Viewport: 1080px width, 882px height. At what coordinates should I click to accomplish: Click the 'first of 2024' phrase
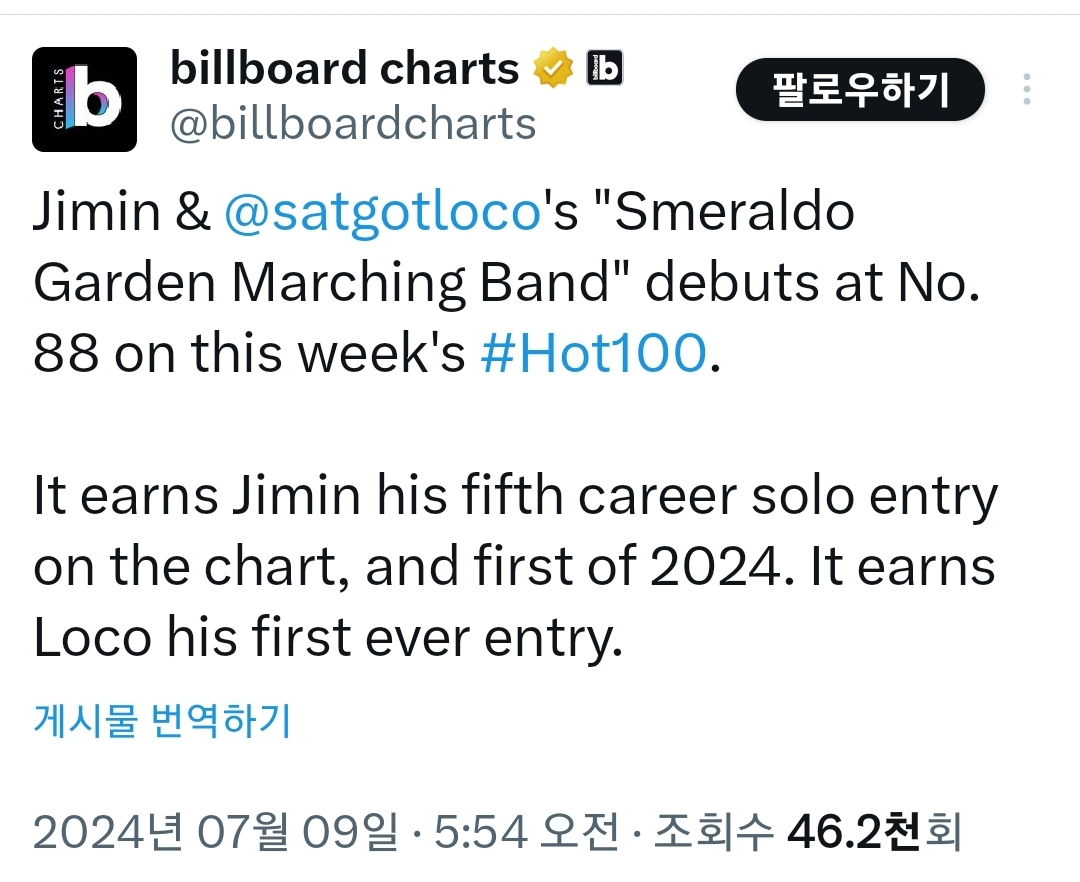coord(628,567)
